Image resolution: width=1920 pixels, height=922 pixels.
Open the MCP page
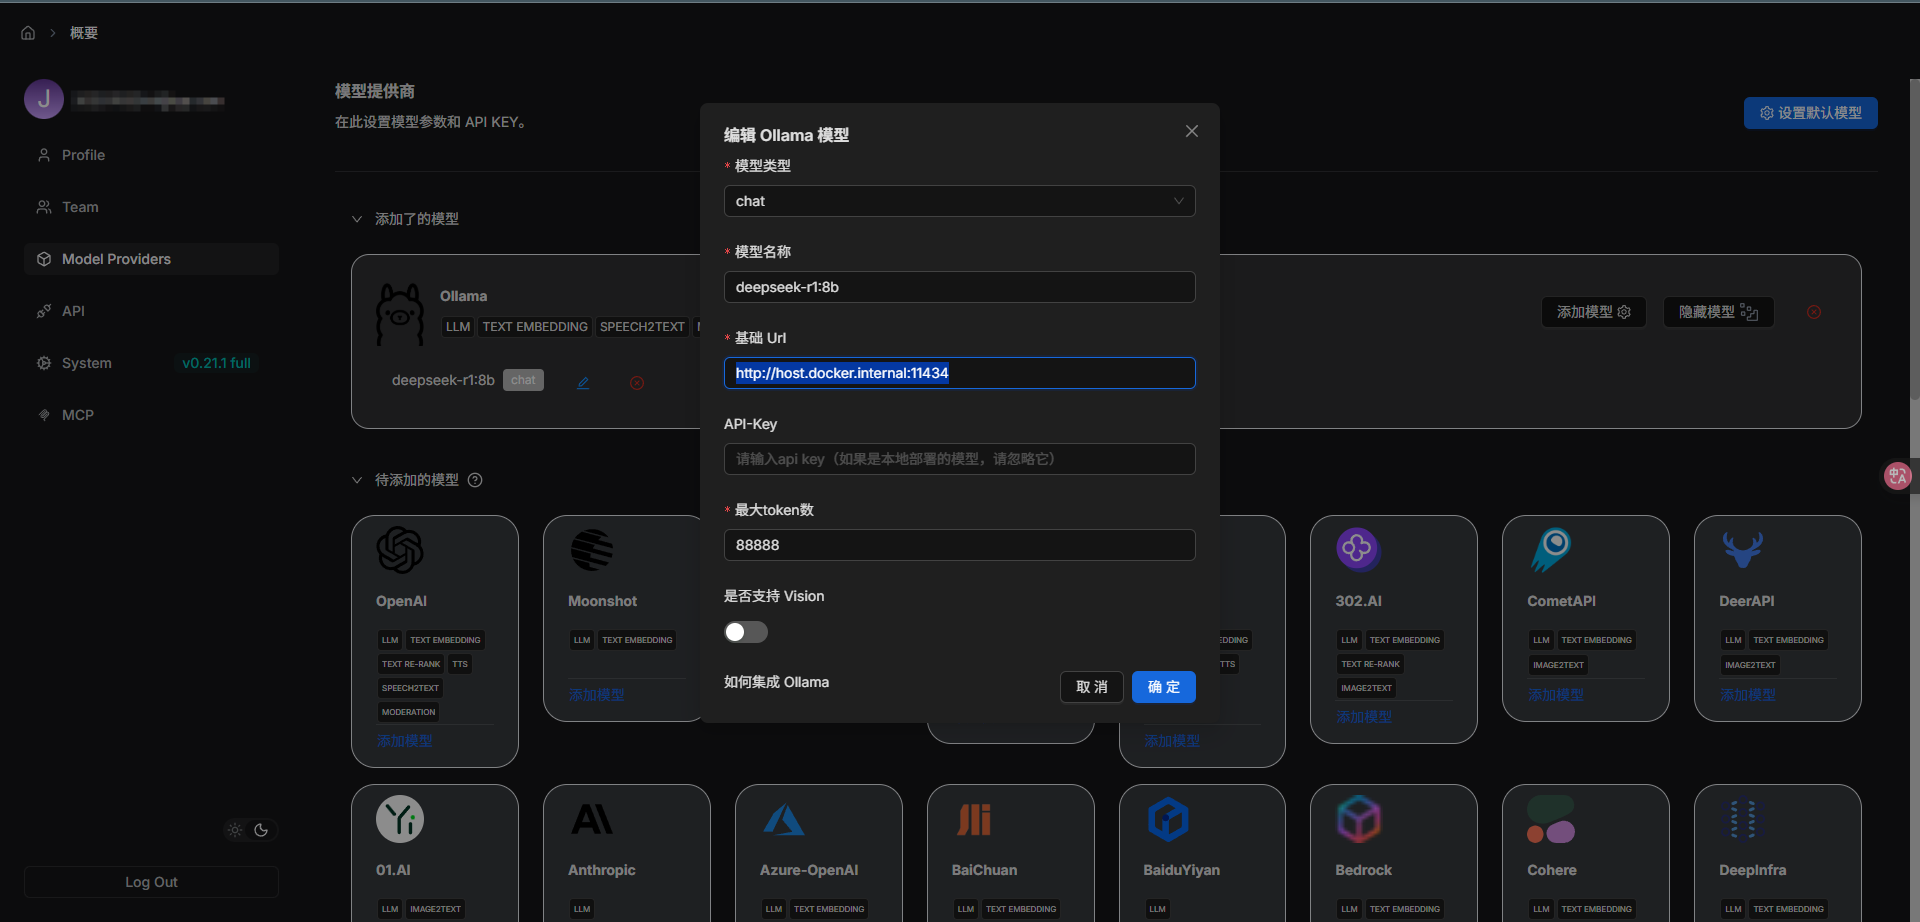(151, 415)
